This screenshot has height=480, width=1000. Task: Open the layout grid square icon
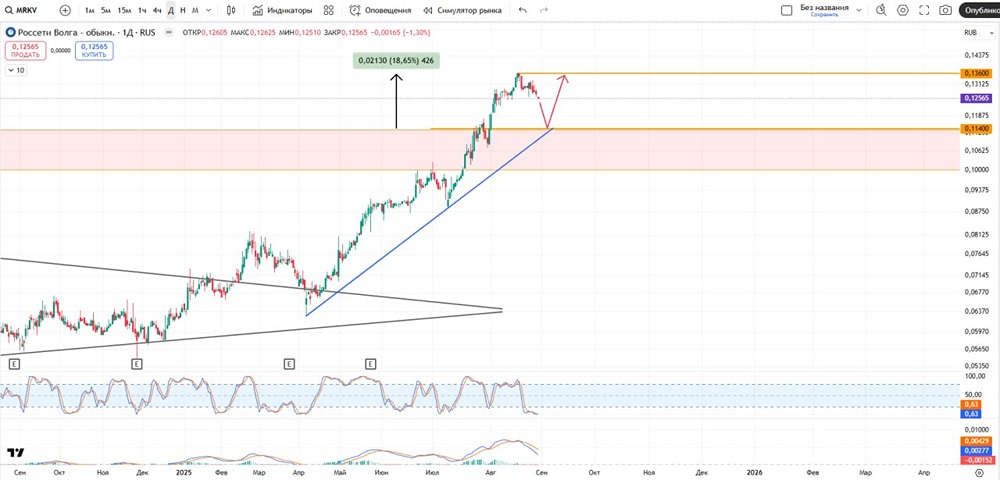tap(787, 10)
